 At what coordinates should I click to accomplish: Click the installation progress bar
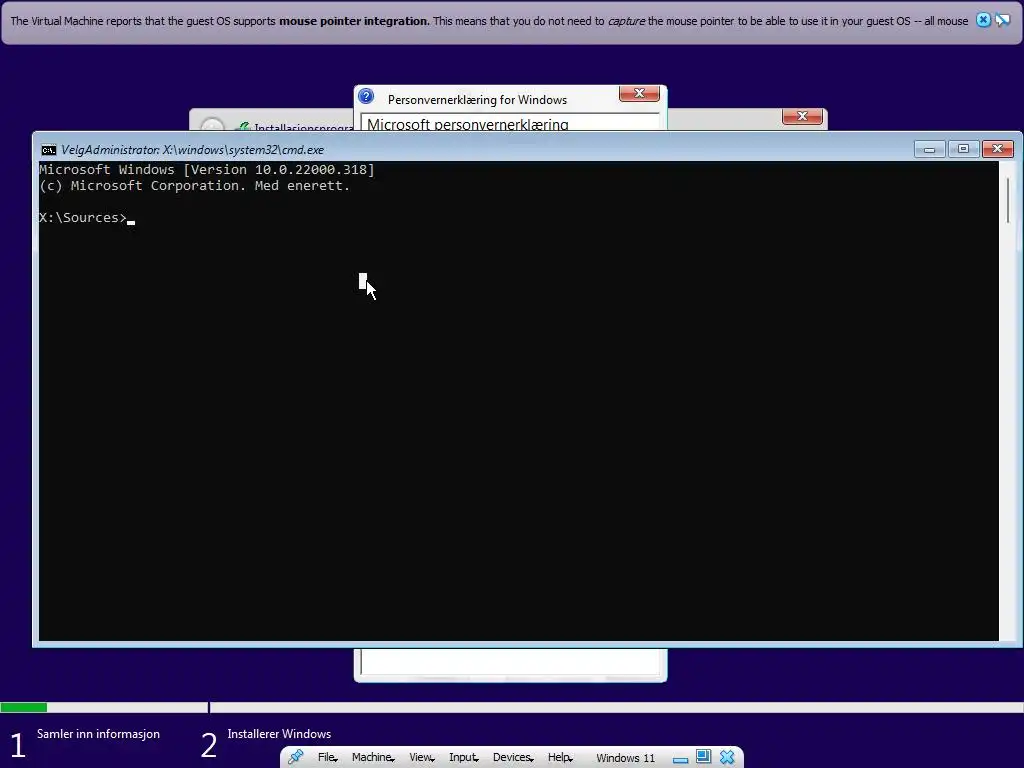pyautogui.click(x=512, y=707)
